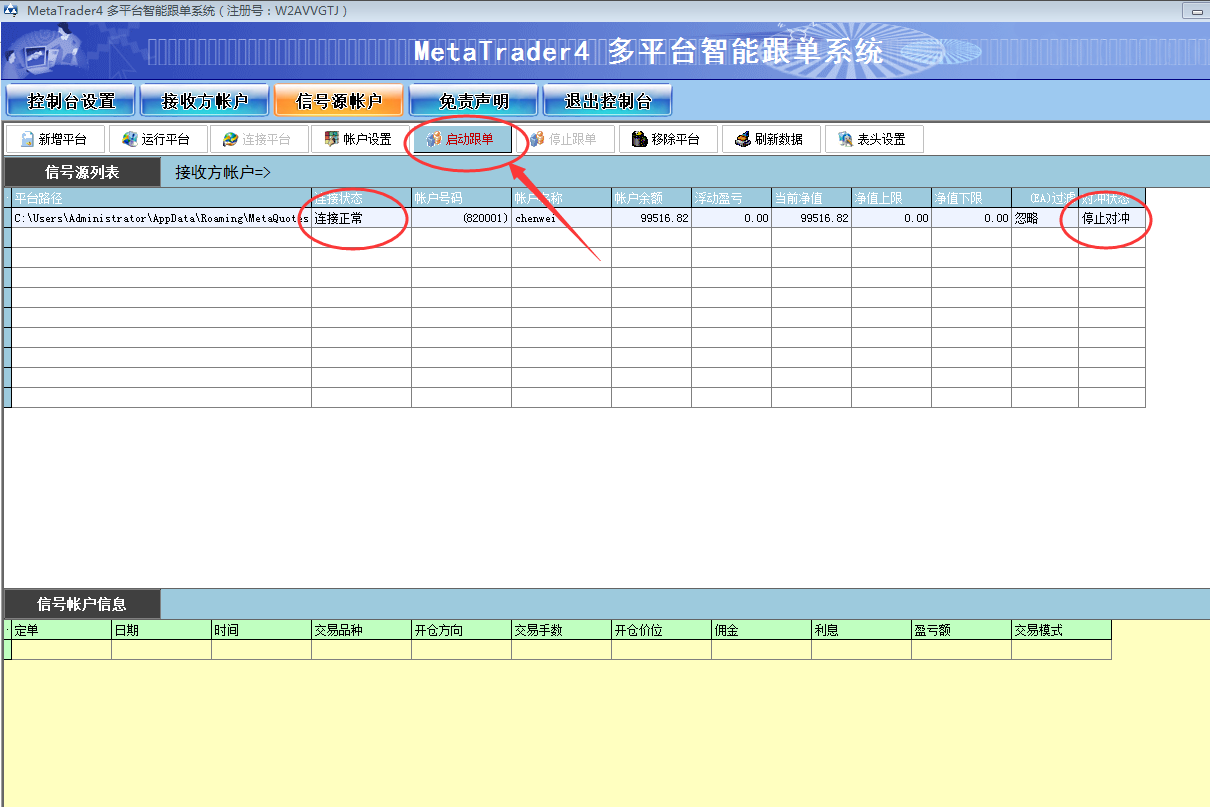
Task: Click the 净值上限 column header
Action: coord(891,197)
